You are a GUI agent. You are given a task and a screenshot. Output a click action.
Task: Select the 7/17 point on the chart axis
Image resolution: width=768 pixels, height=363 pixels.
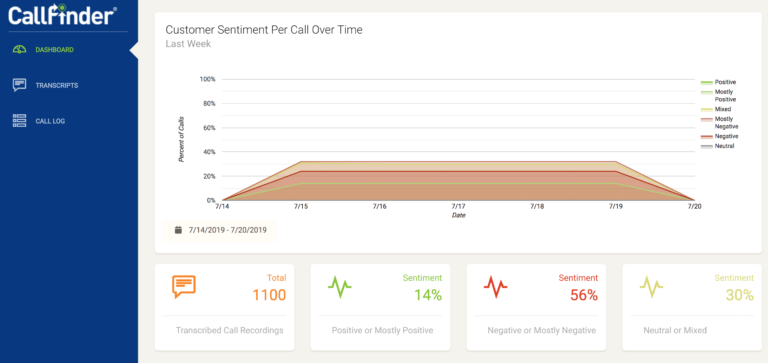(x=458, y=207)
